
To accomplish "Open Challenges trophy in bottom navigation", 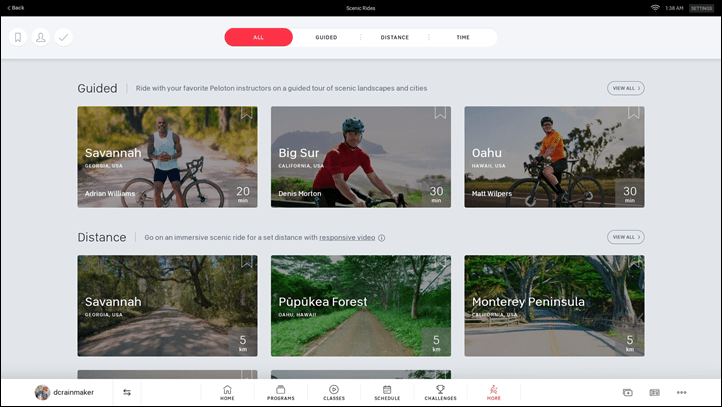I will [440, 393].
